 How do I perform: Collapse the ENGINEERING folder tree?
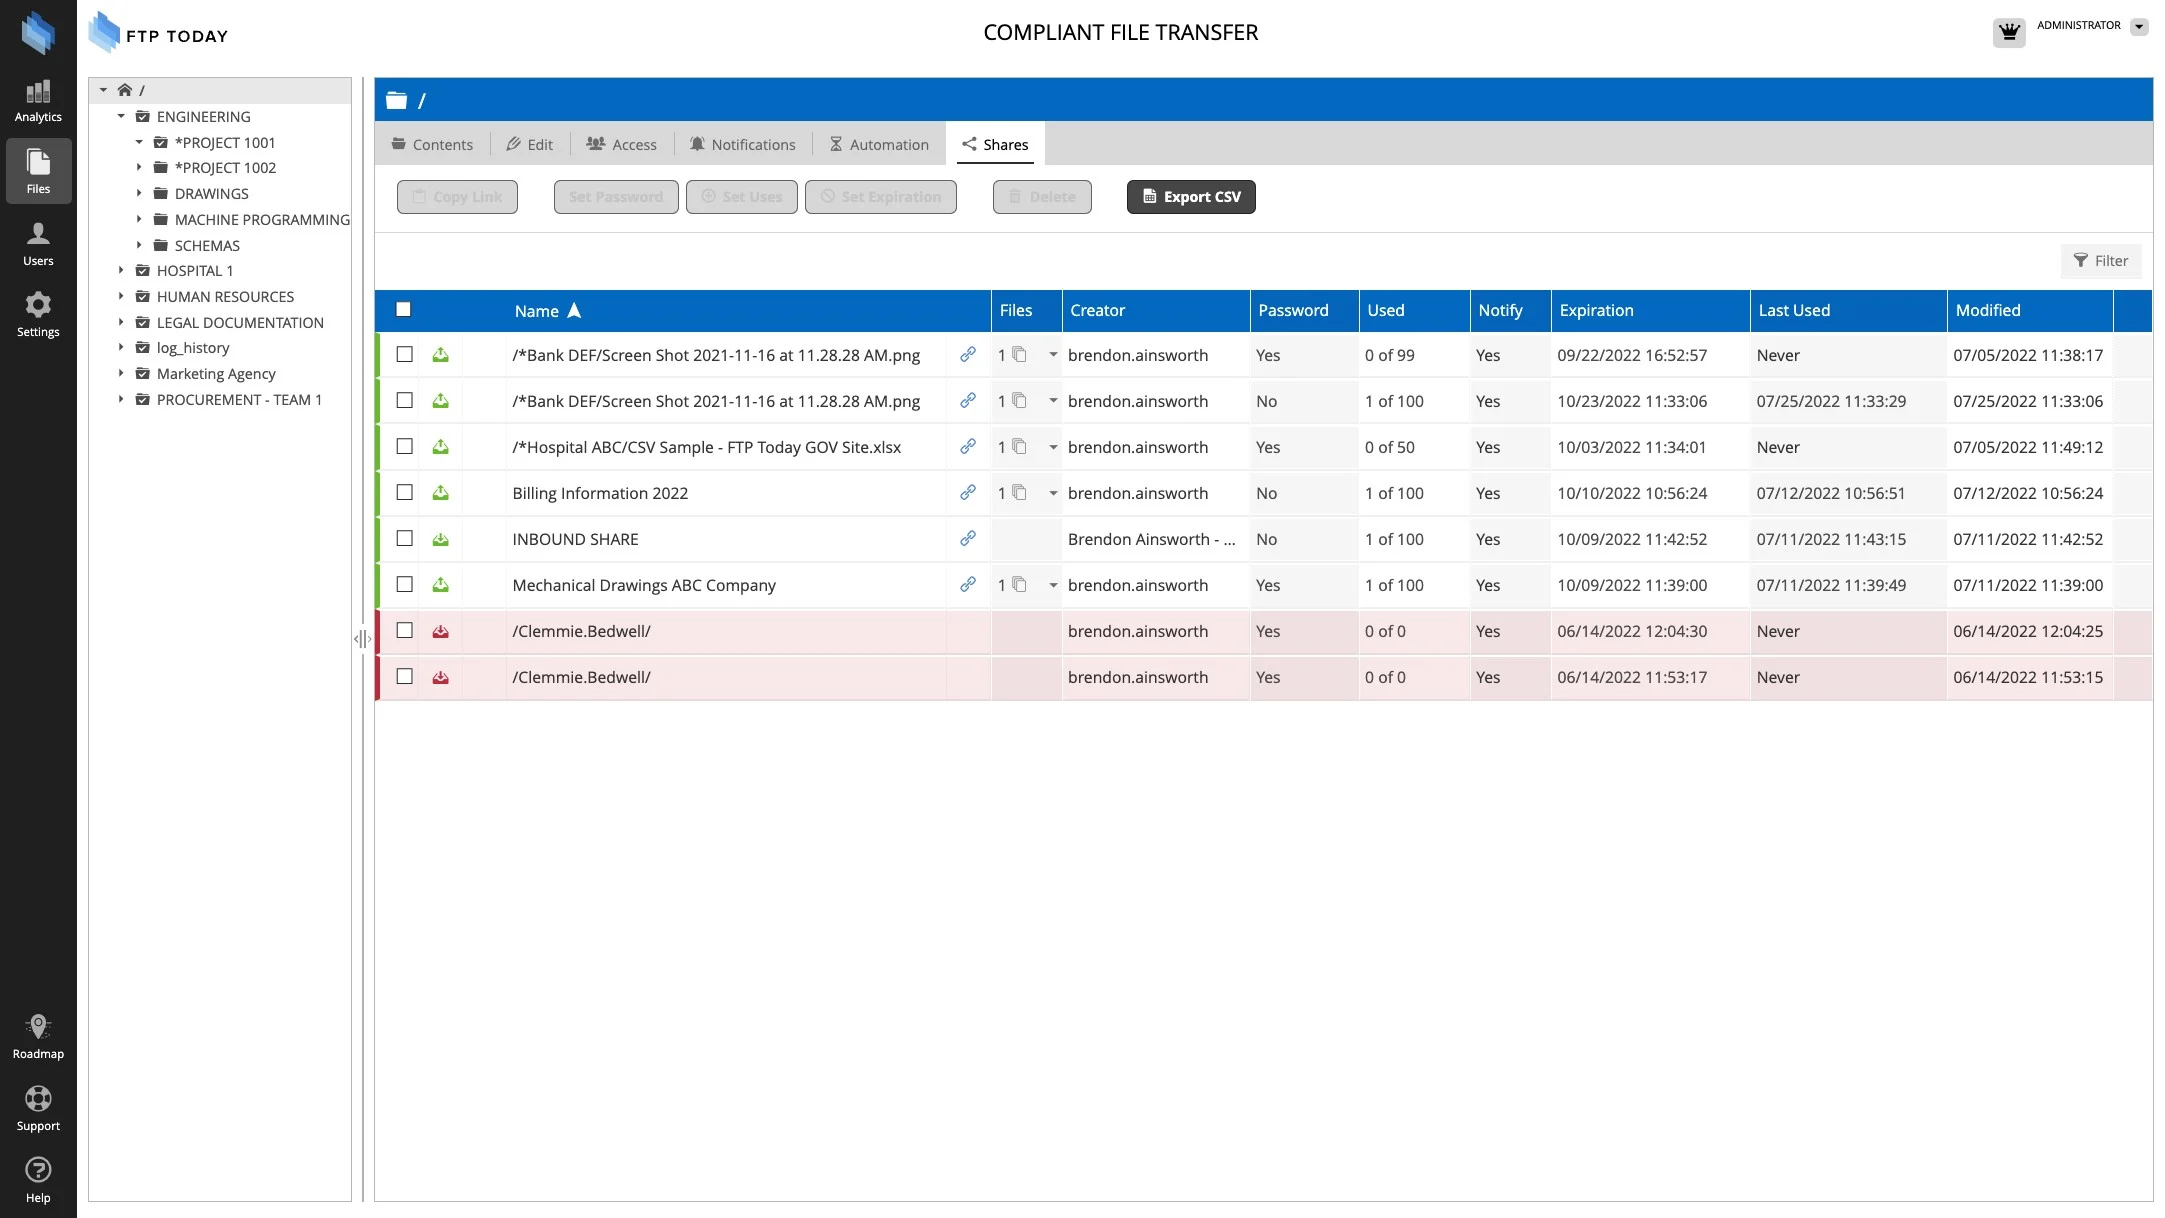(121, 117)
